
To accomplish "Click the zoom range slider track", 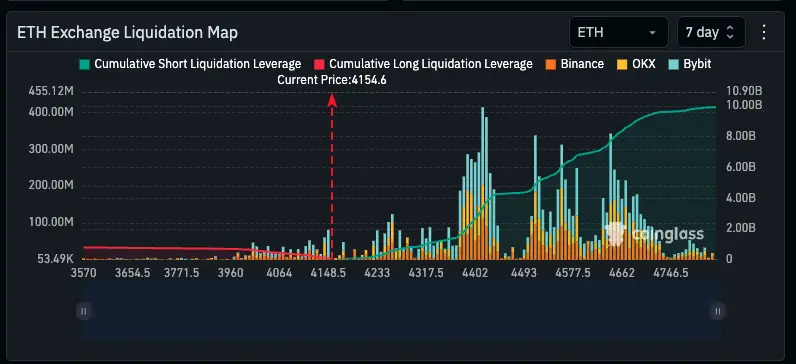I will click(x=401, y=311).
